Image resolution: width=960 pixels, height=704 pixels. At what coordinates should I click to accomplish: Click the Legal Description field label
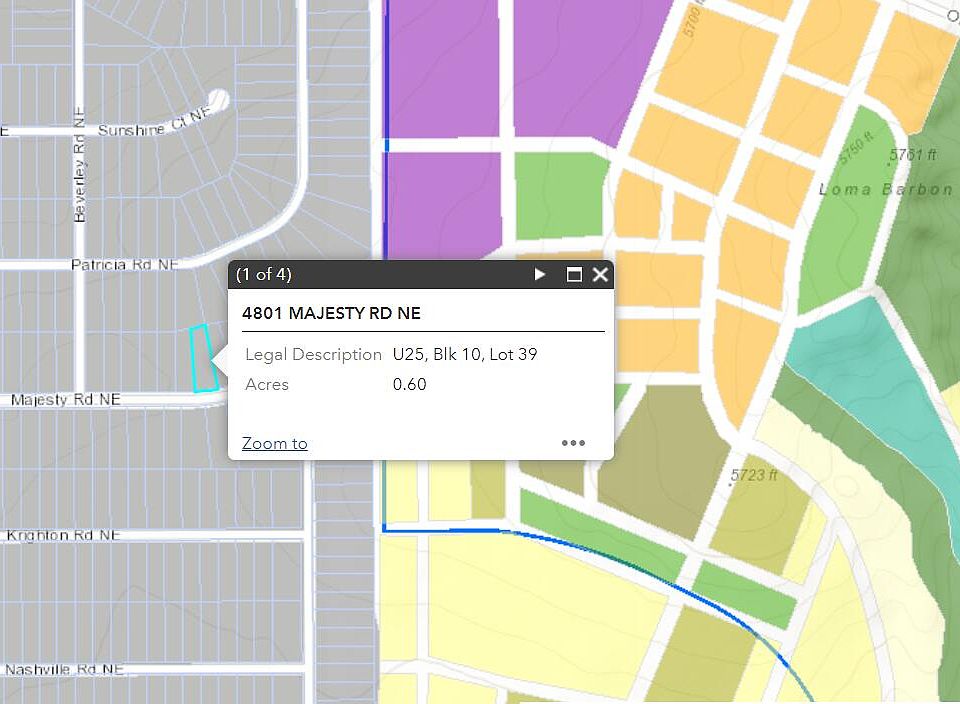313,354
